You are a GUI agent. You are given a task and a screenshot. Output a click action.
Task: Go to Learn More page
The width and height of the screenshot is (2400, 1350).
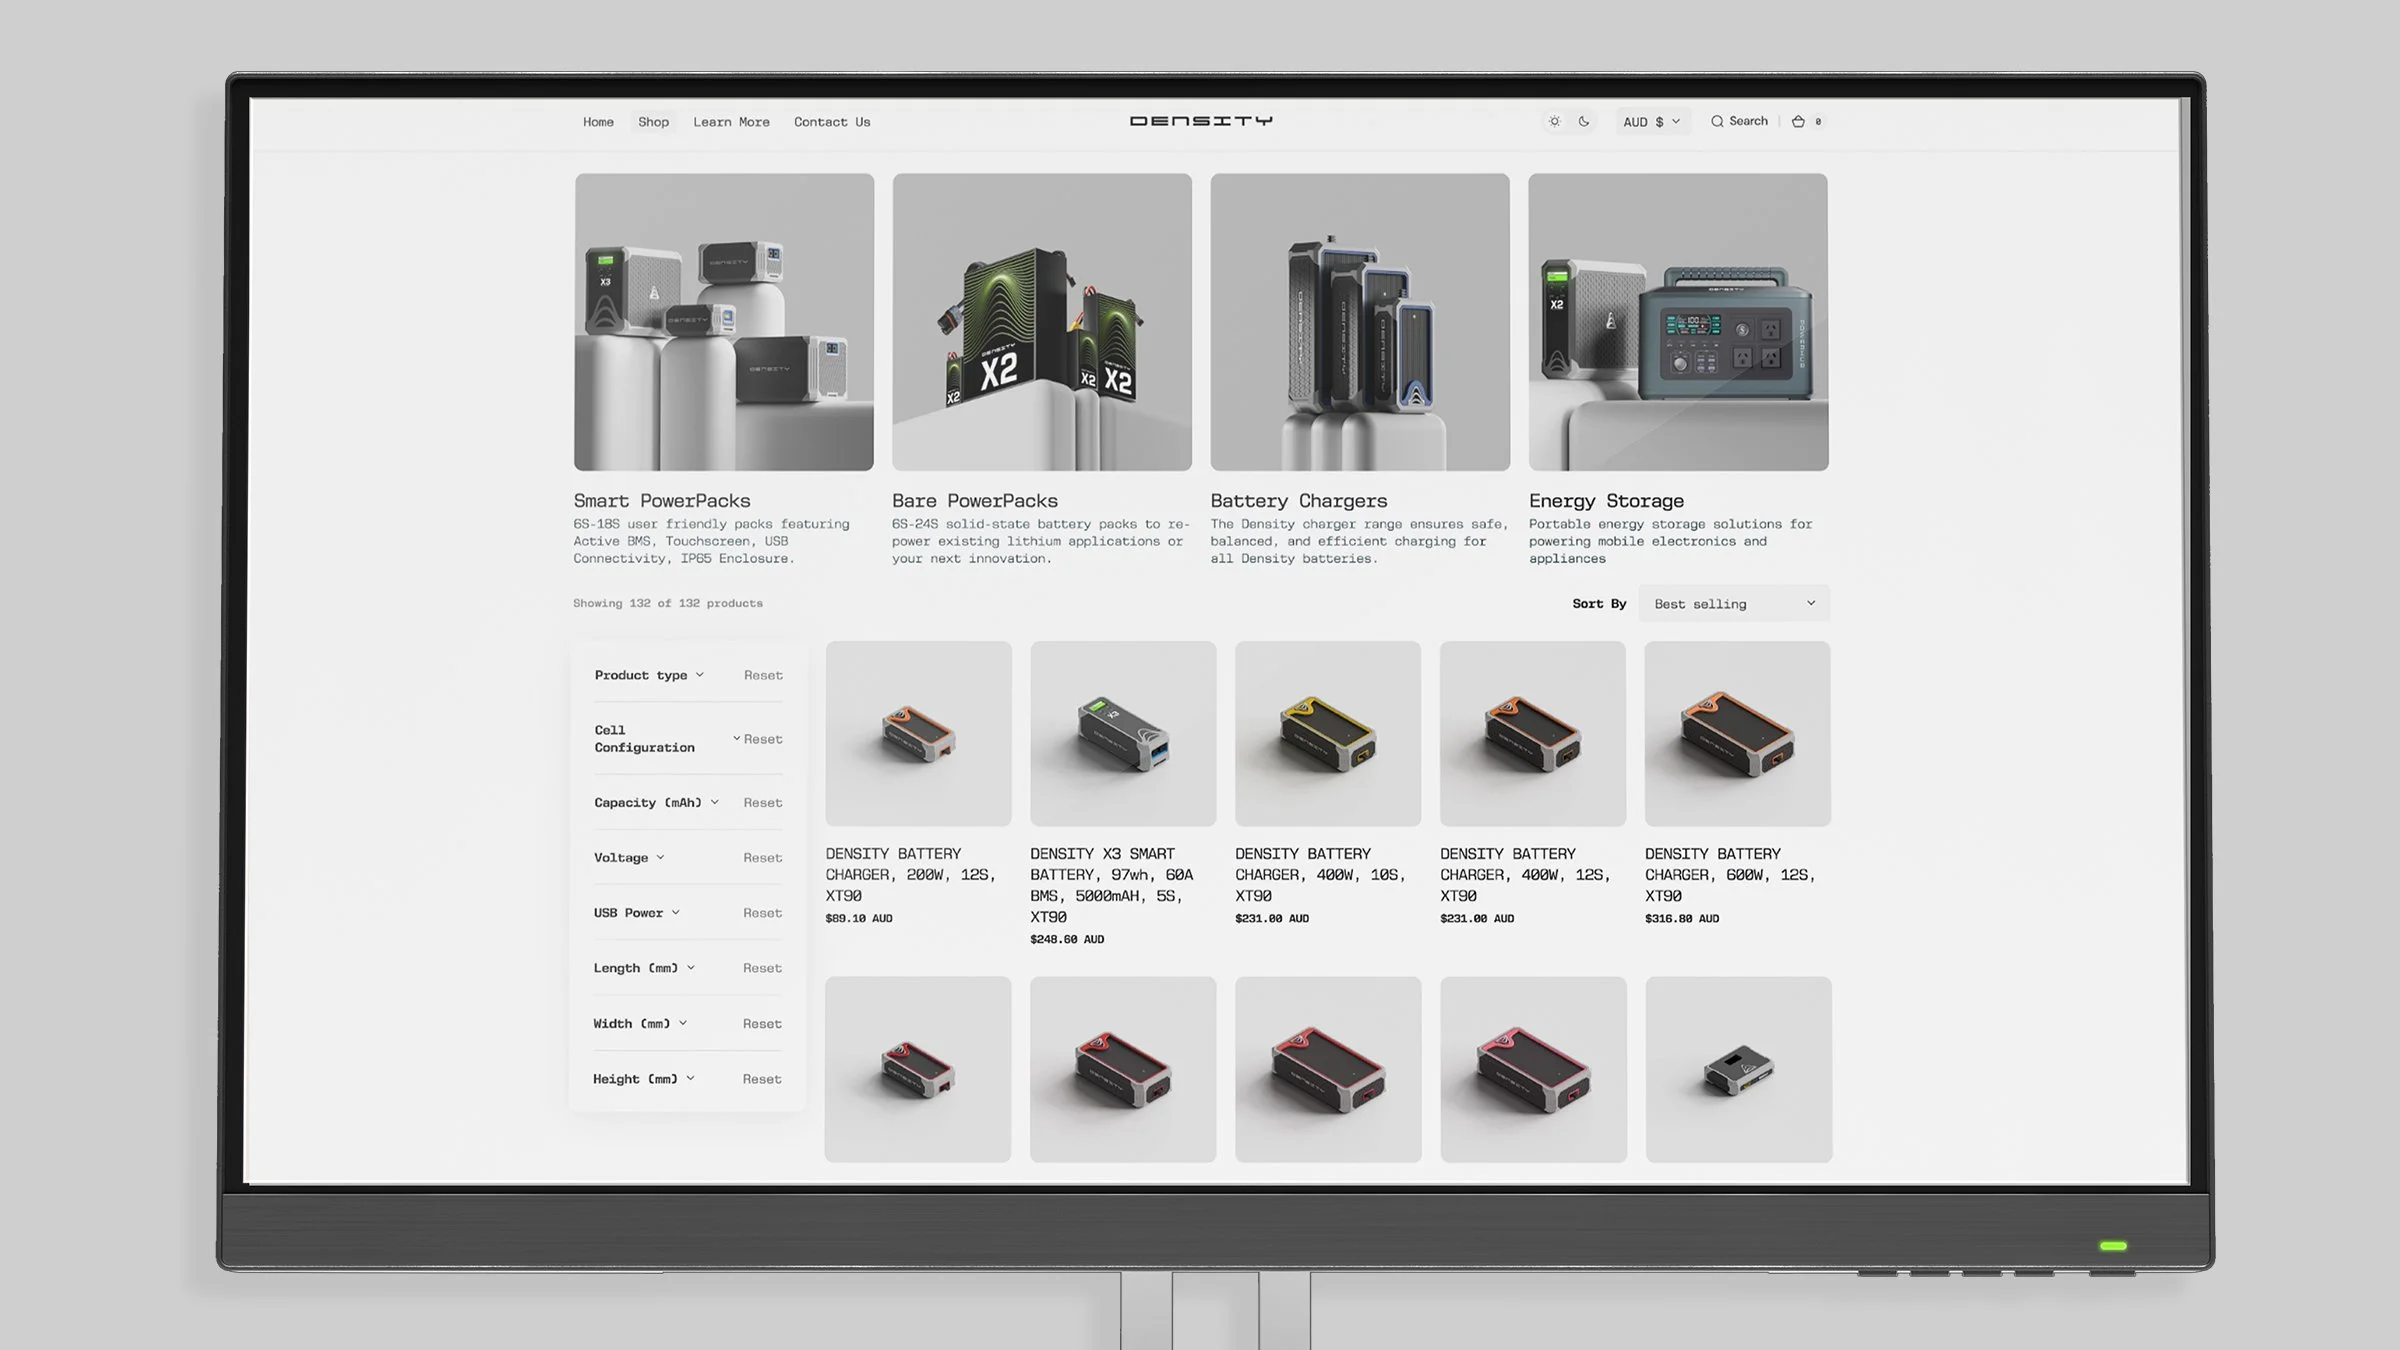point(731,122)
